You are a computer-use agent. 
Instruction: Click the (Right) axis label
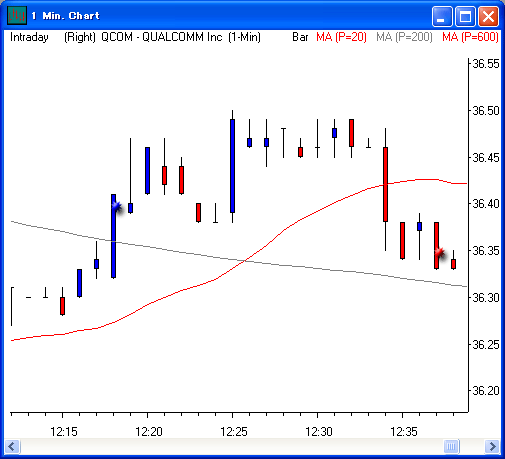point(80,37)
